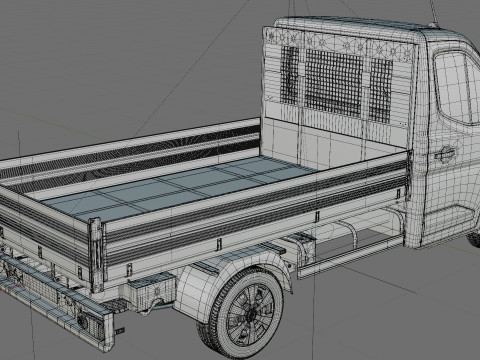Select the cab side window glass
480x360 pixels.
point(457,88)
